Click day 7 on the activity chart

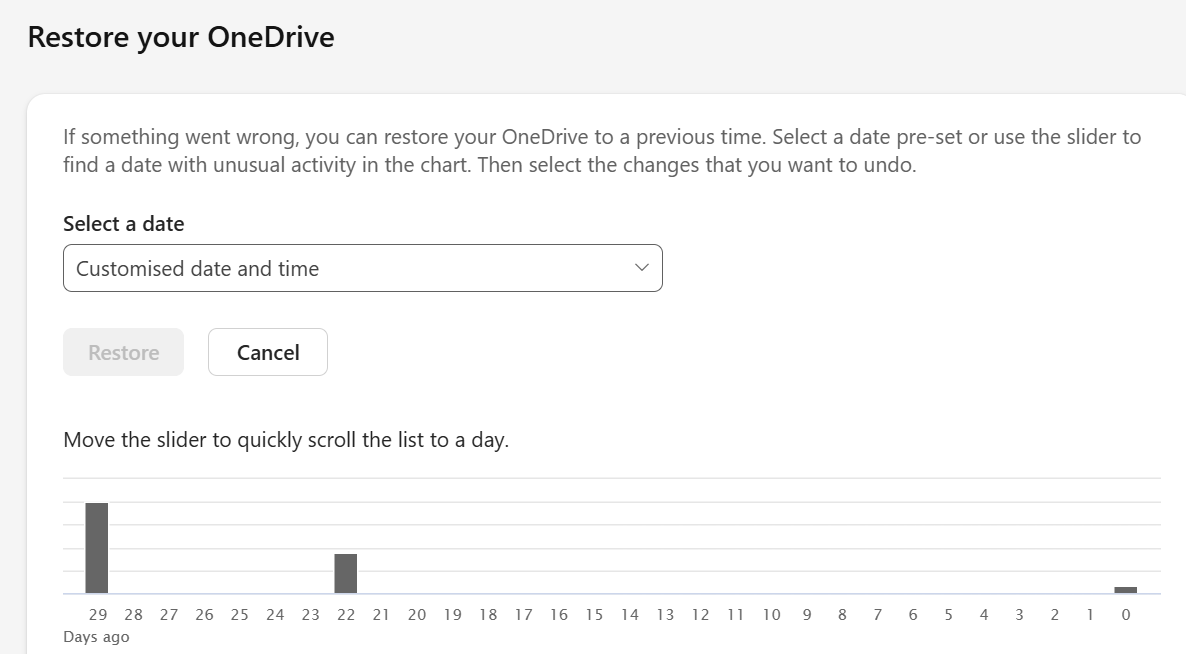pos(877,615)
